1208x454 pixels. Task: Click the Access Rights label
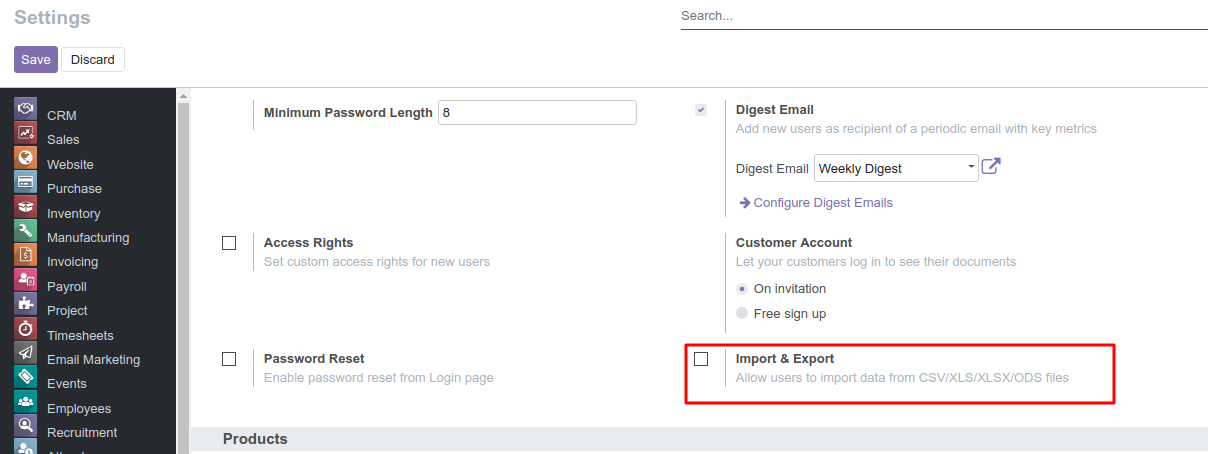coord(309,243)
